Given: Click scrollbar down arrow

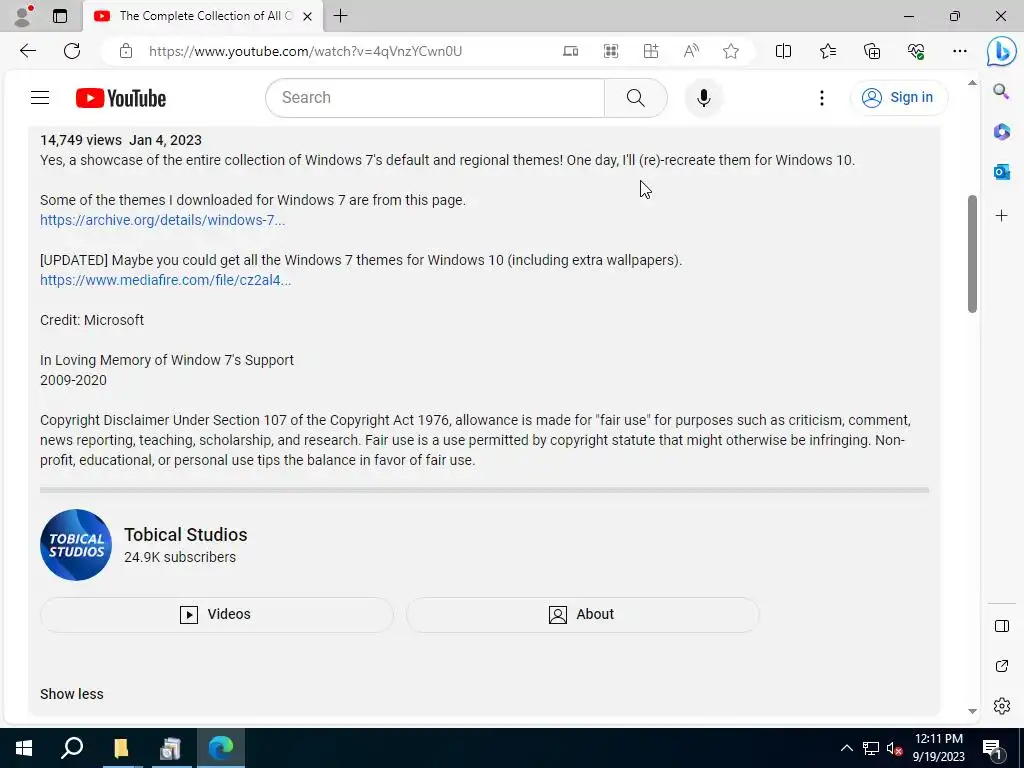Looking at the screenshot, I should [972, 711].
